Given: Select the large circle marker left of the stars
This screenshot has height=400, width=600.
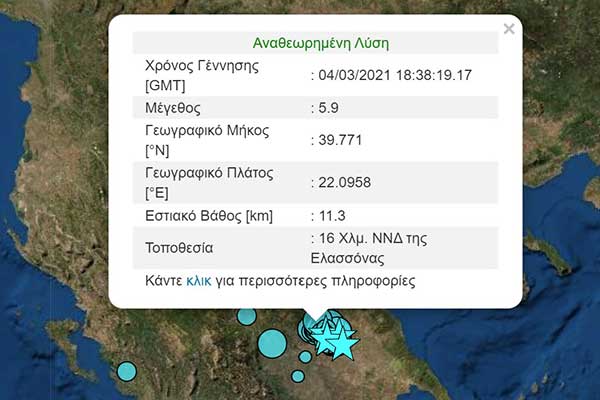Looking at the screenshot, I should pos(271,344).
